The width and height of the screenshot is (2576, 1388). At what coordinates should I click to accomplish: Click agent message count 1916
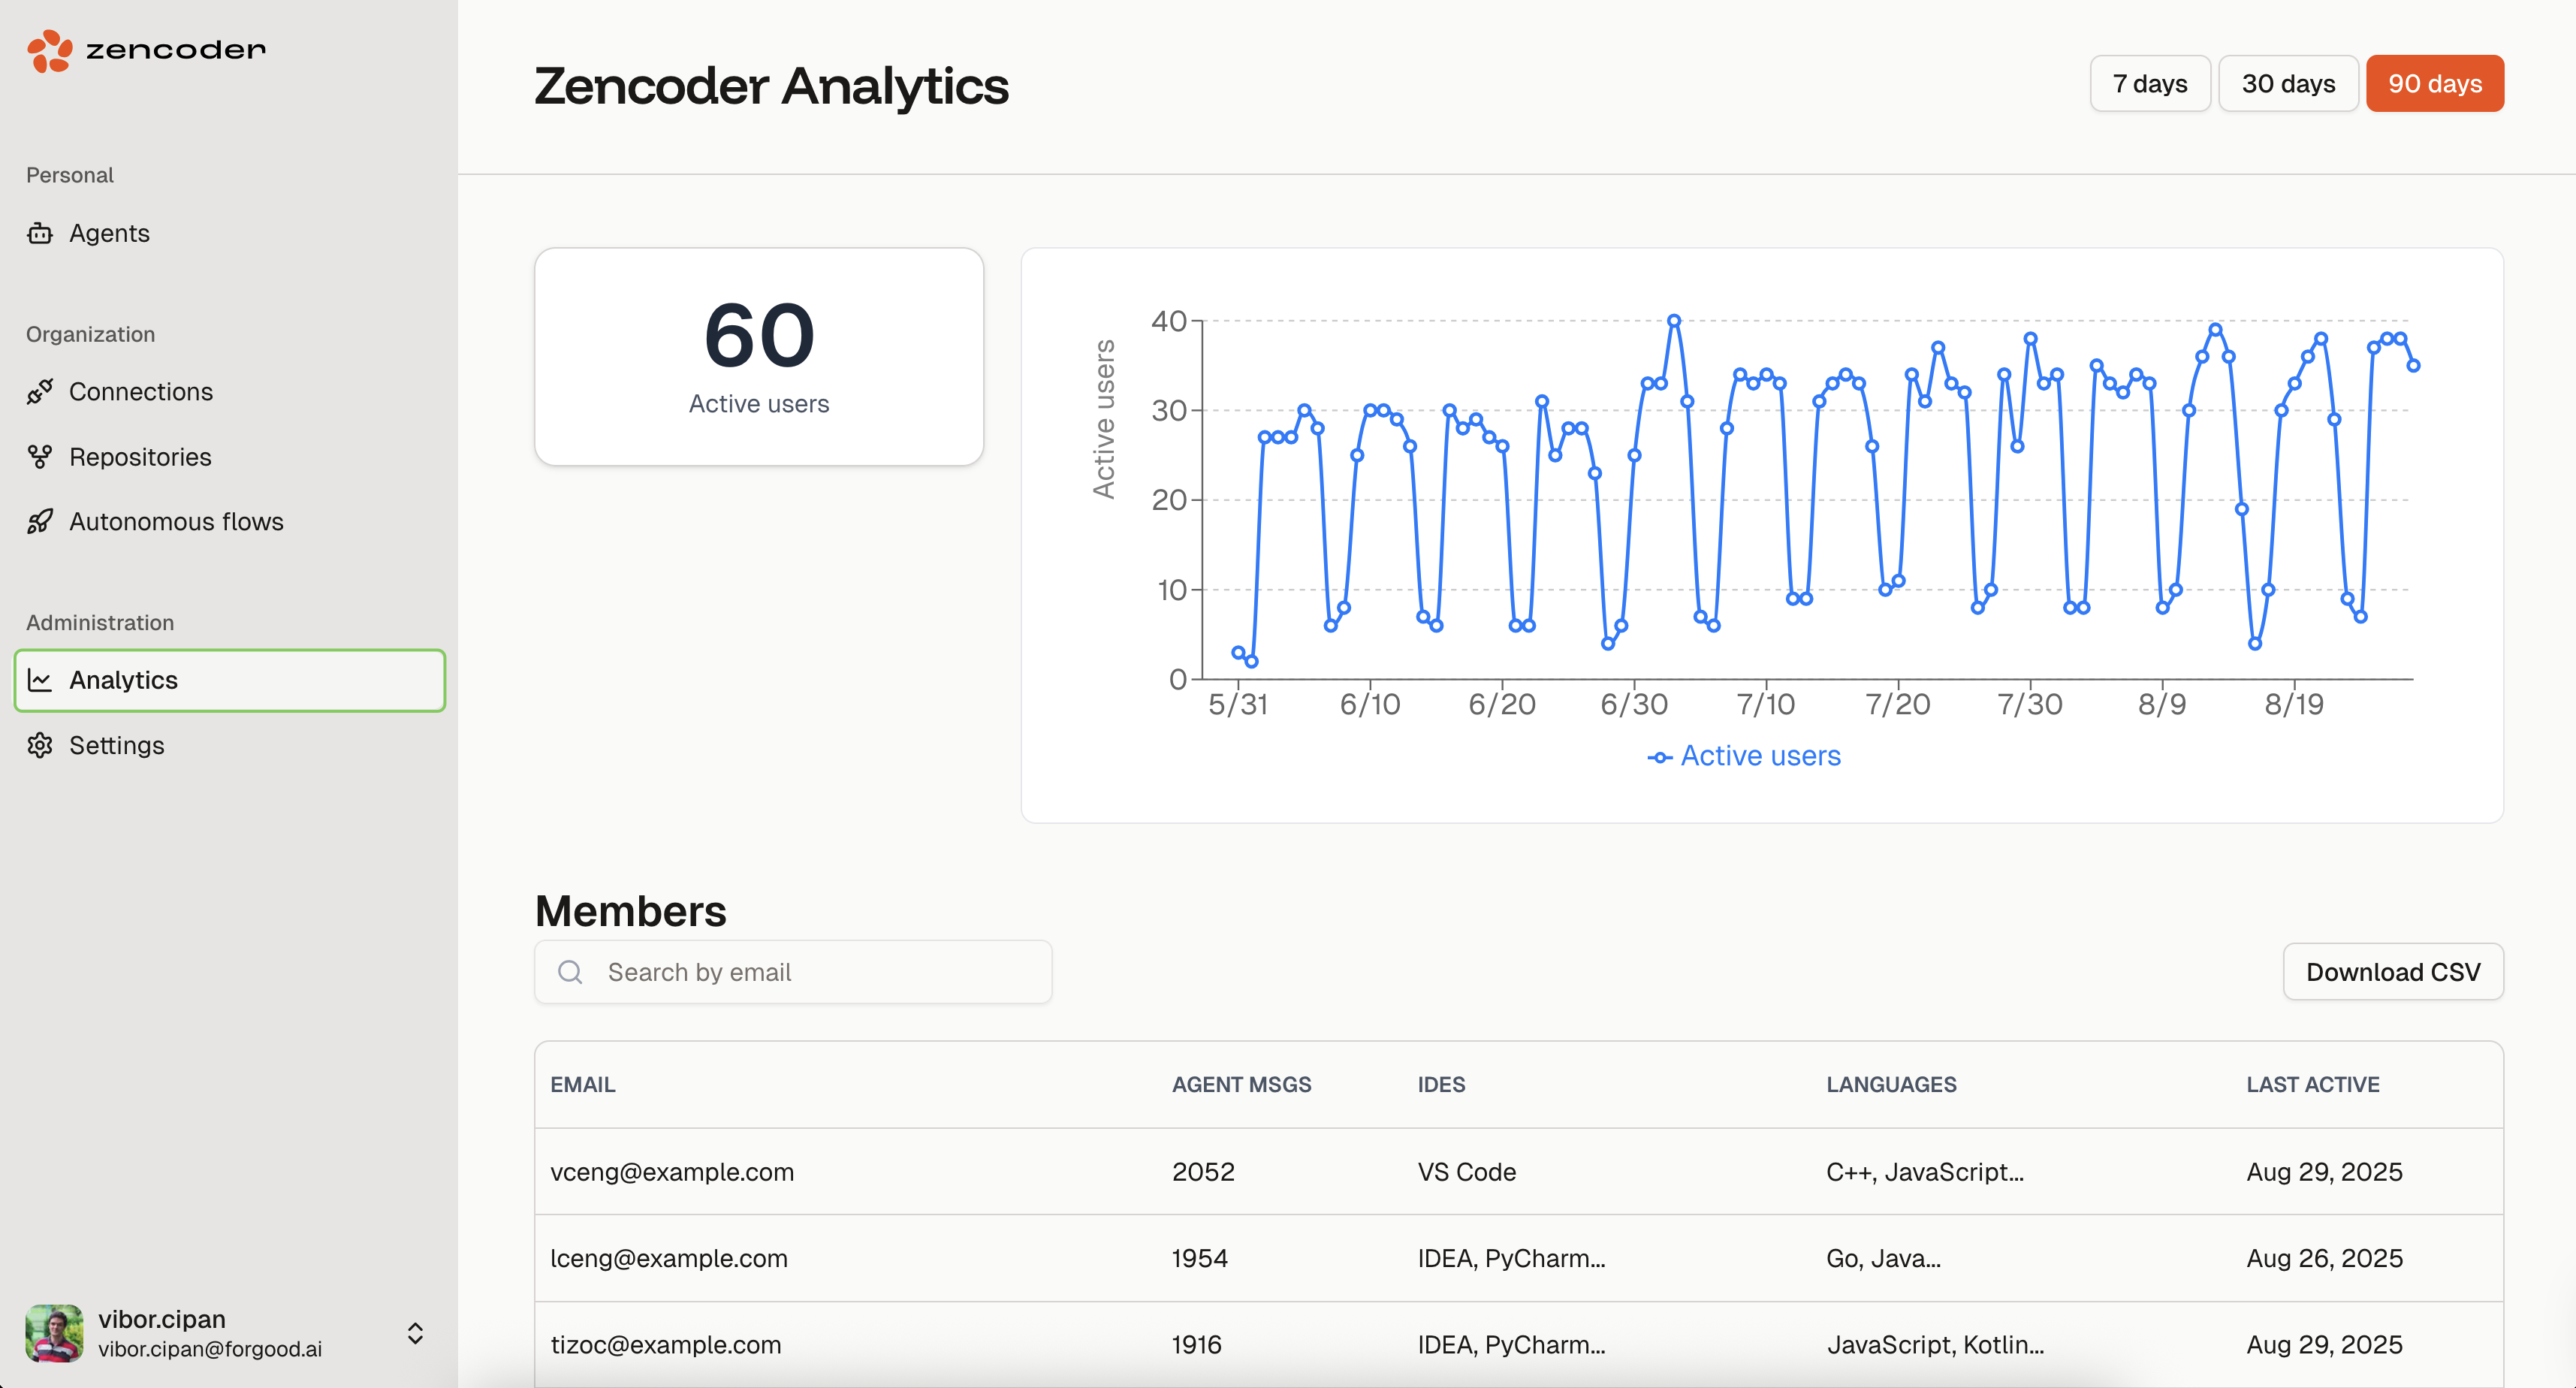pos(1197,1345)
